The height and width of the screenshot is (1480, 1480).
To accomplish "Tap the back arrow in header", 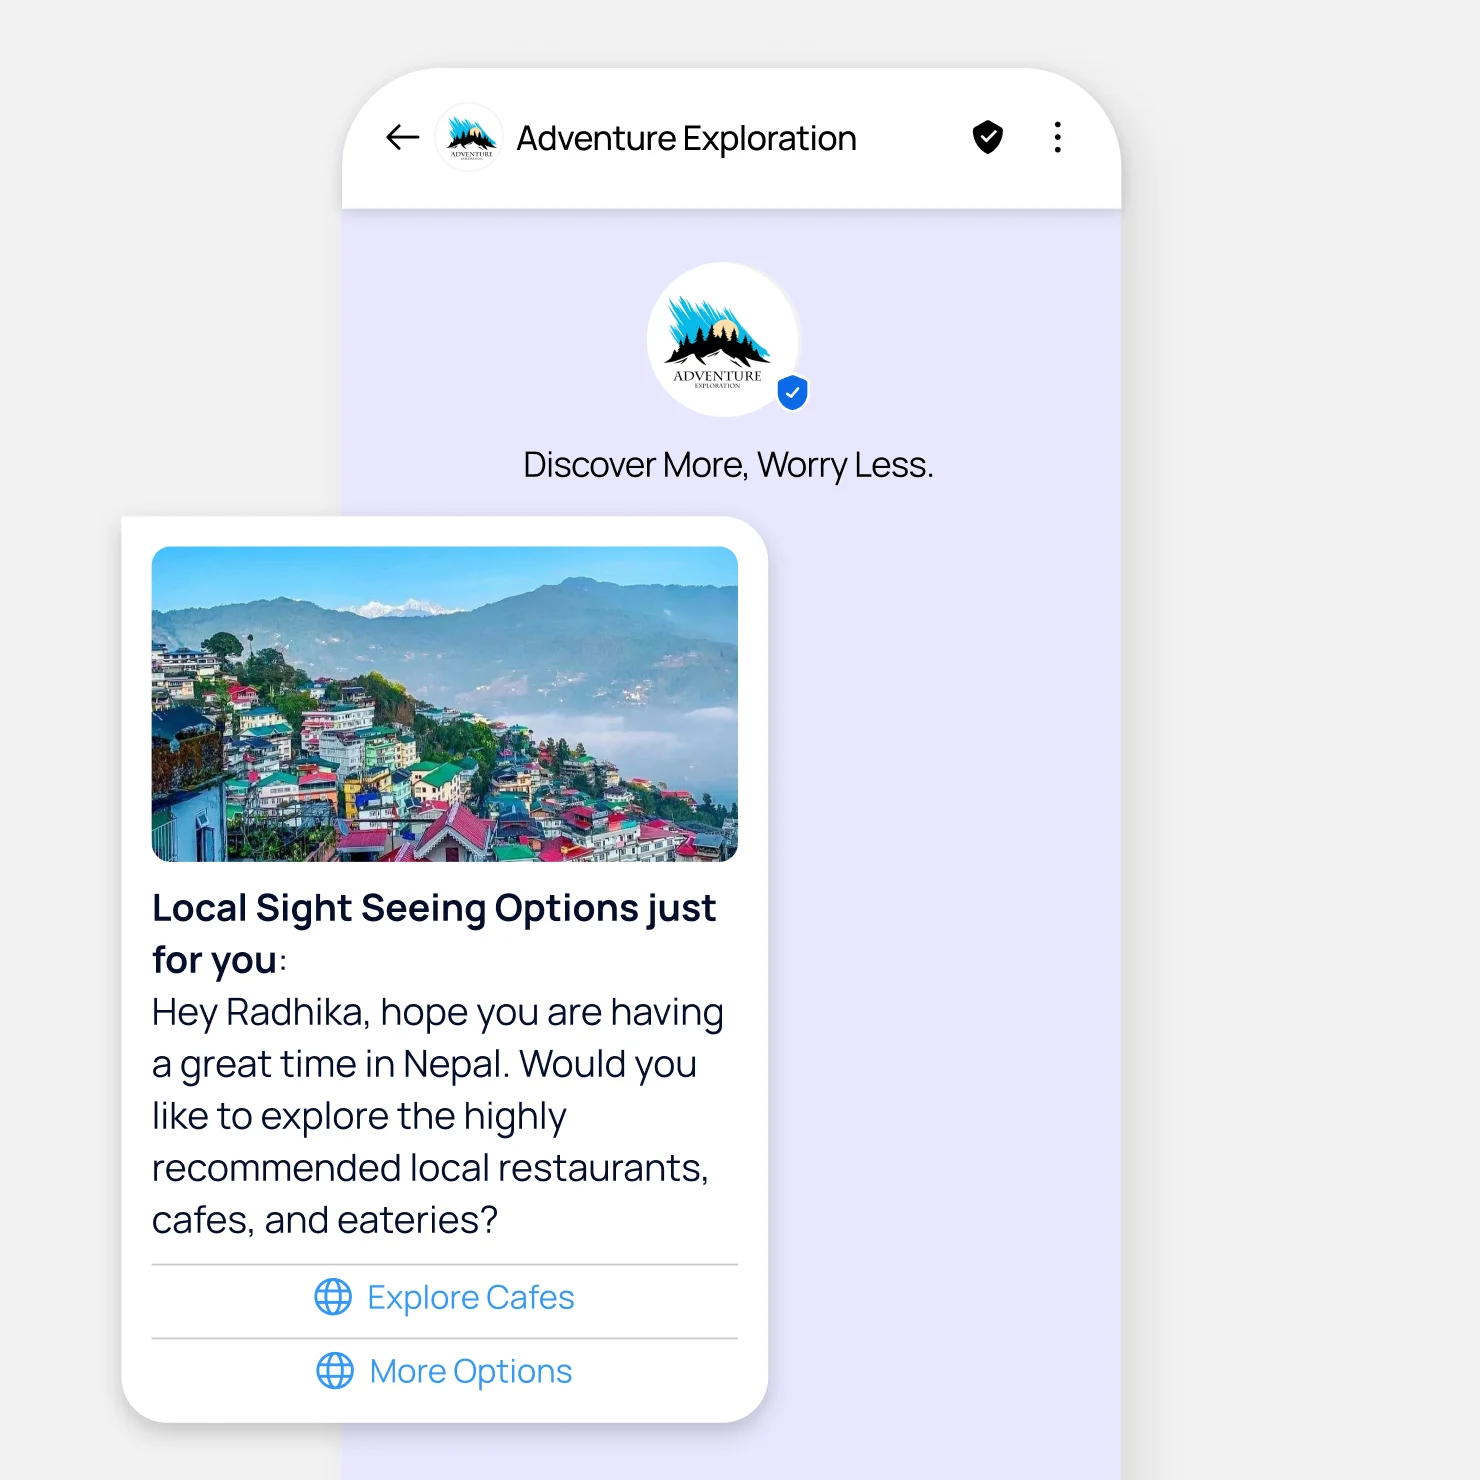I will 402,137.
